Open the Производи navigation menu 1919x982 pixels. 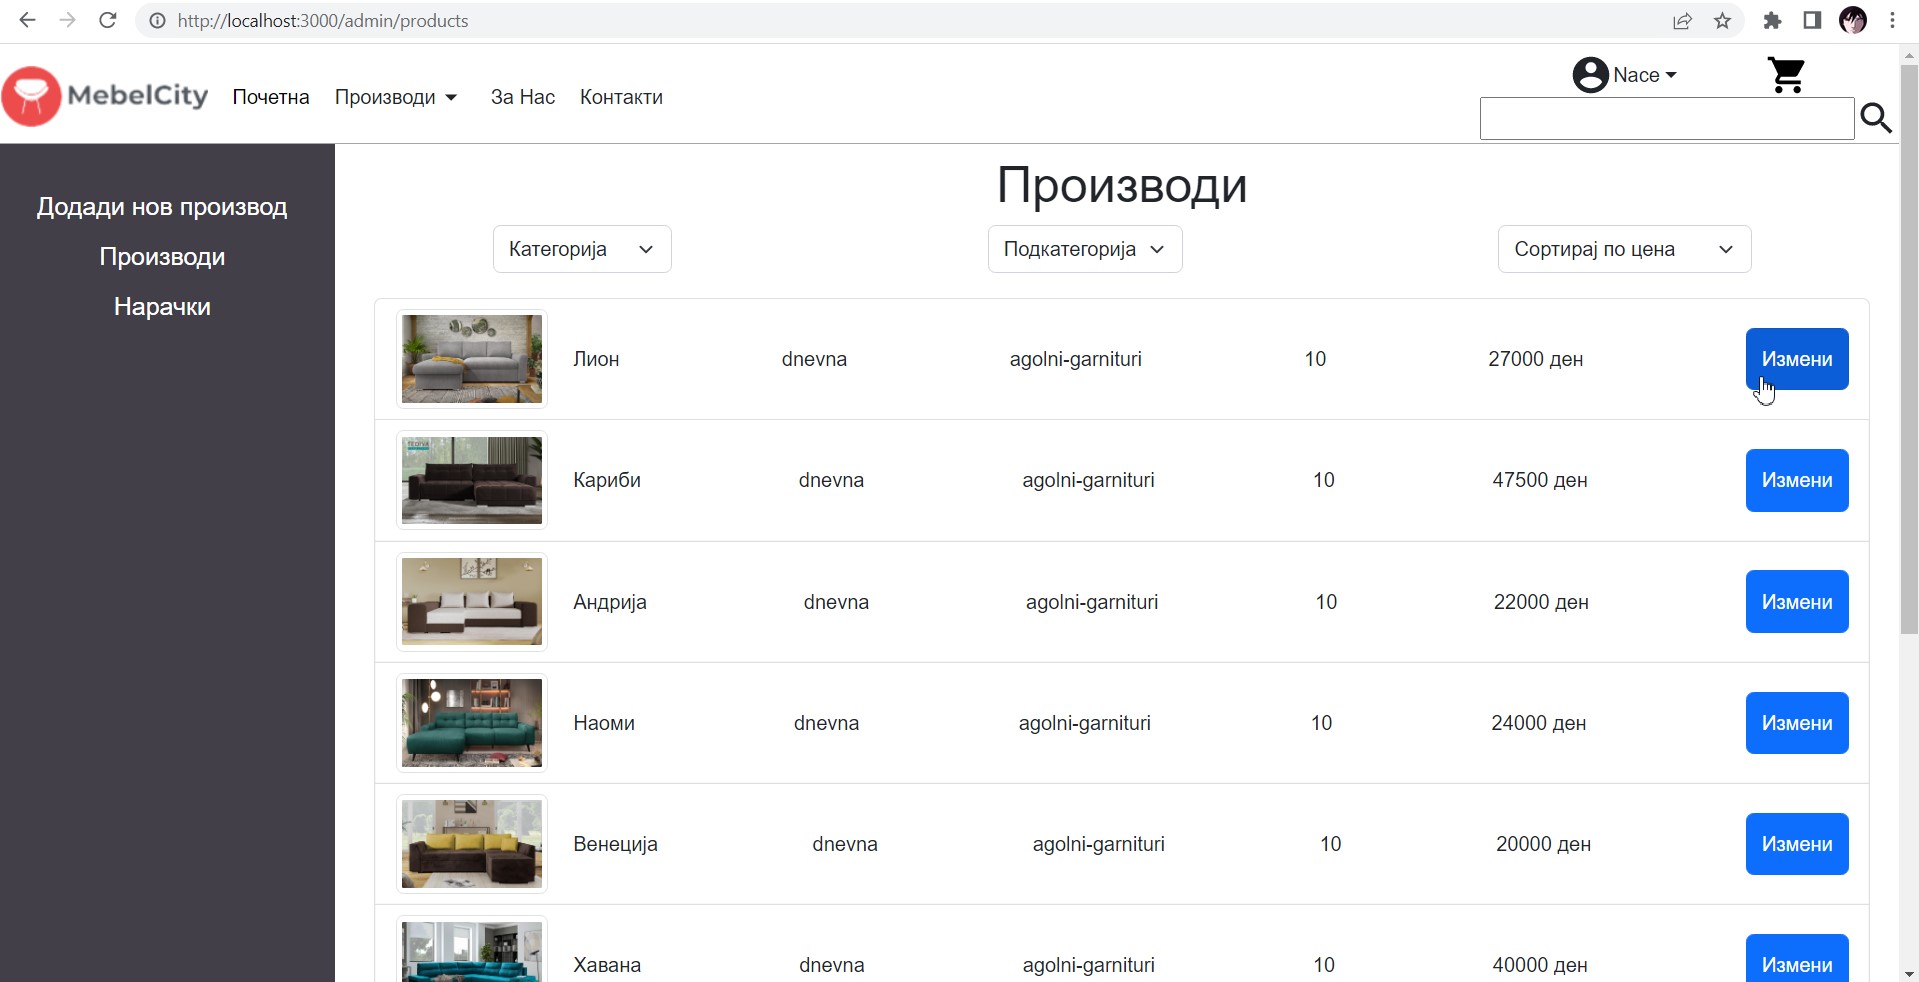click(x=395, y=97)
